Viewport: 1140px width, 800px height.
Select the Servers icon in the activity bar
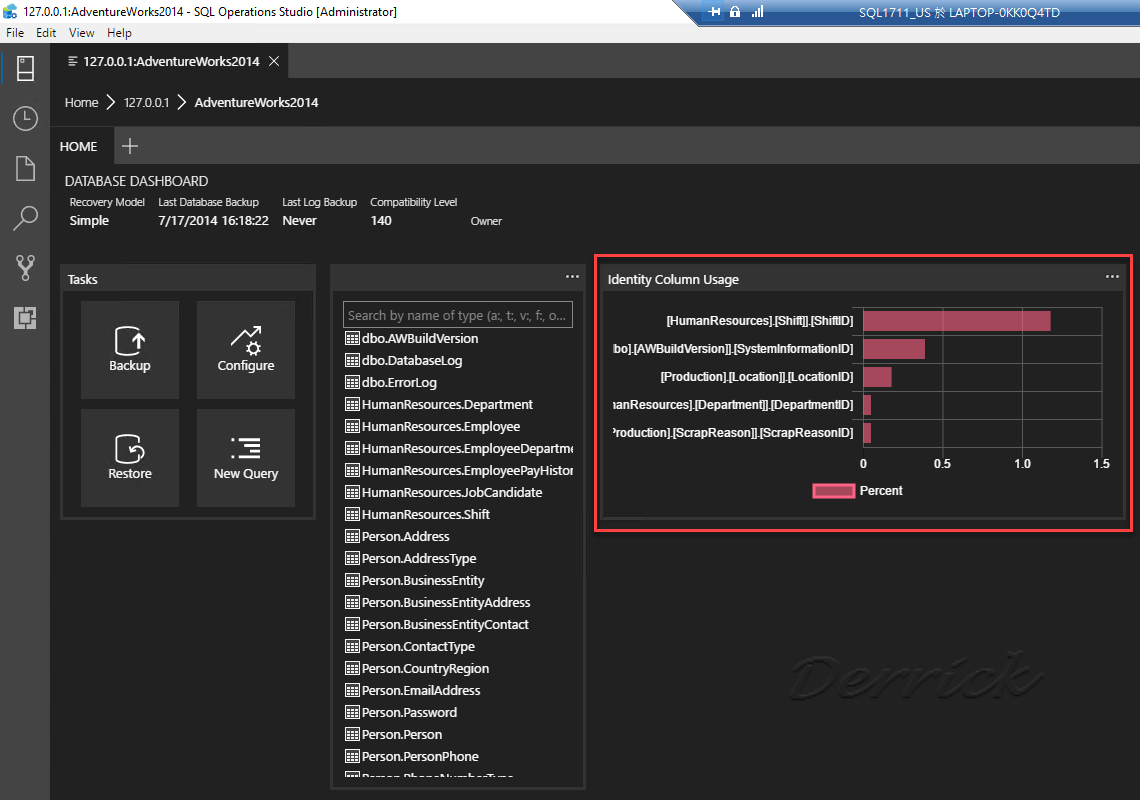click(24, 68)
